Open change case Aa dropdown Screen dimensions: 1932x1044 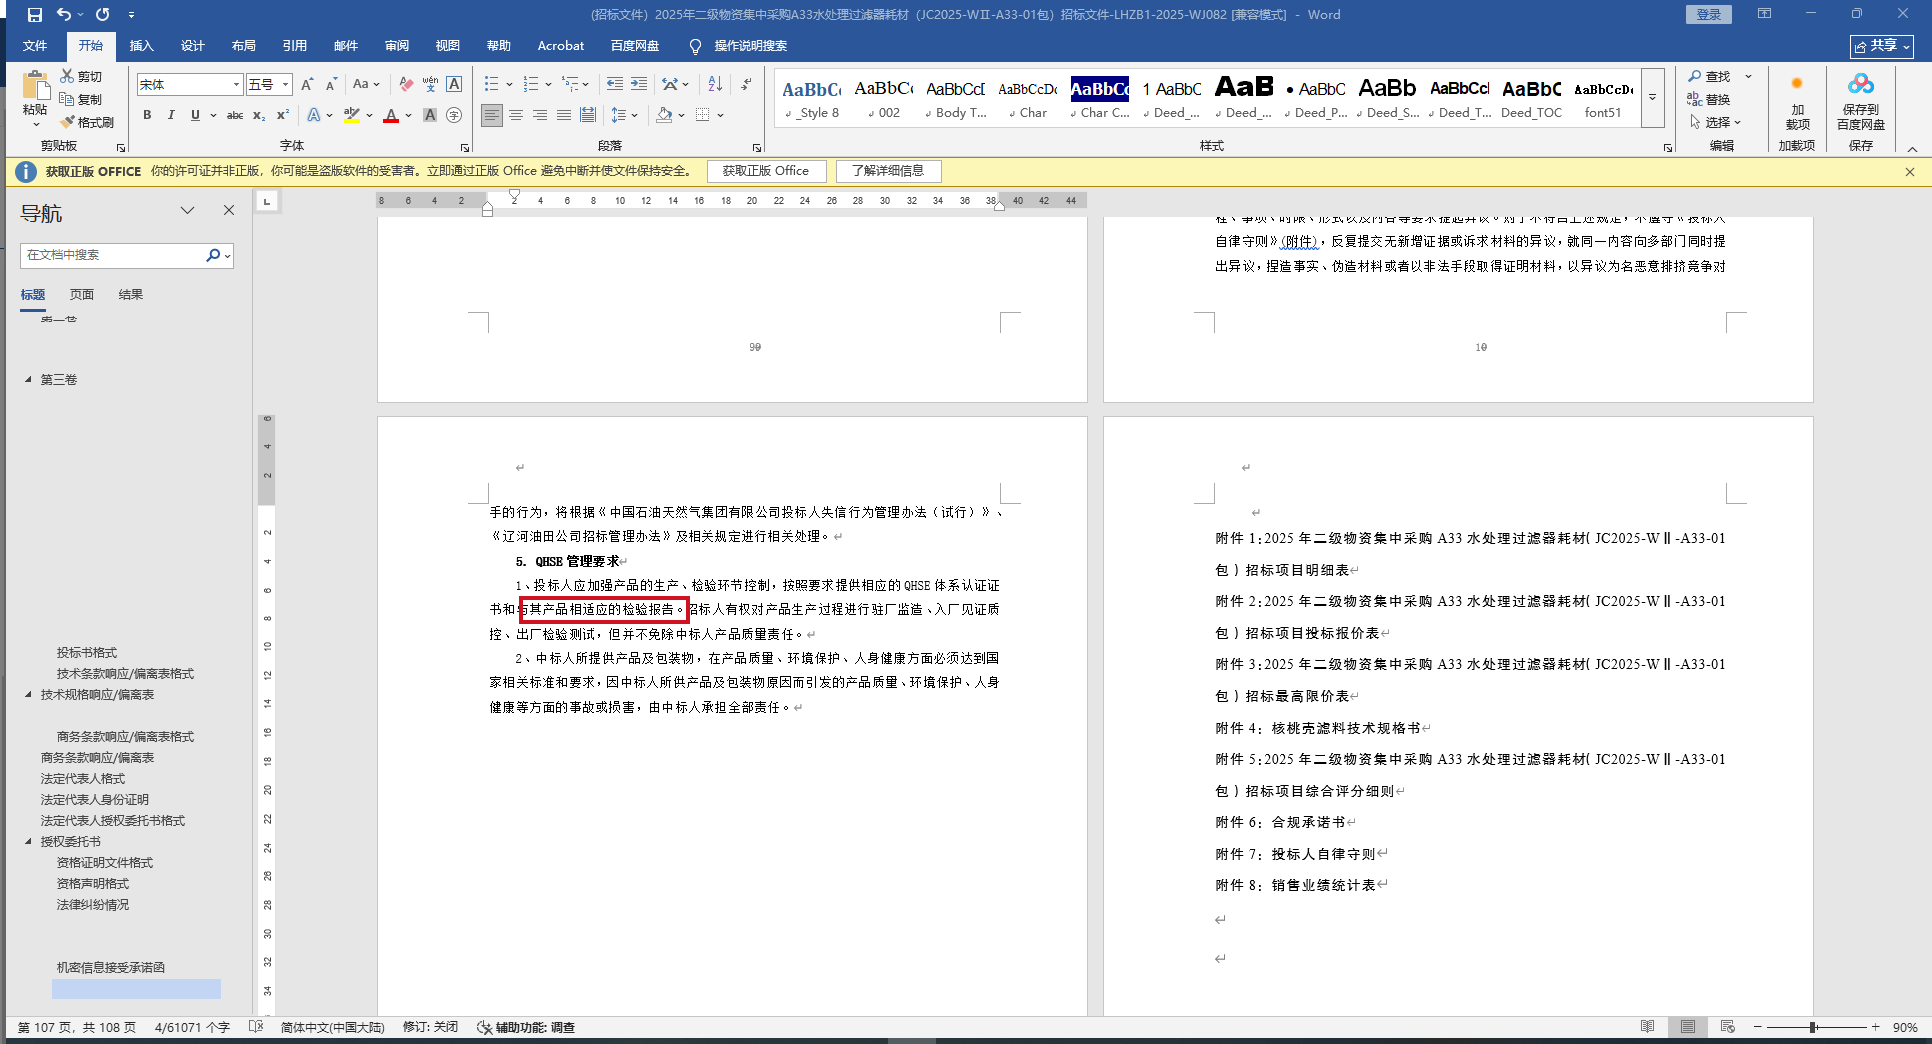pos(367,84)
